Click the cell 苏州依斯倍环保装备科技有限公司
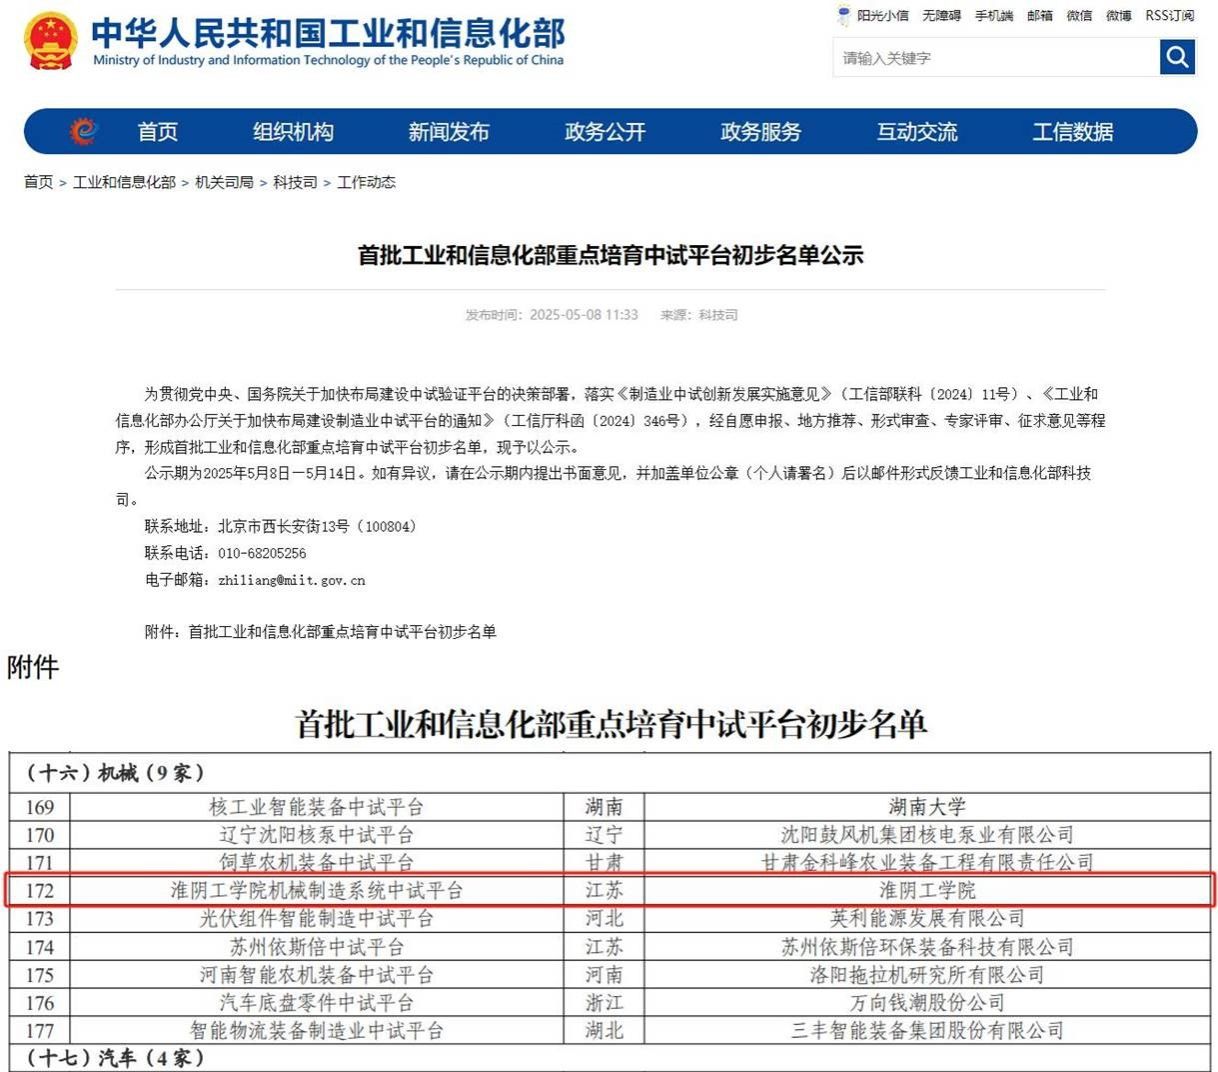The image size is (1218, 1072). click(927, 947)
